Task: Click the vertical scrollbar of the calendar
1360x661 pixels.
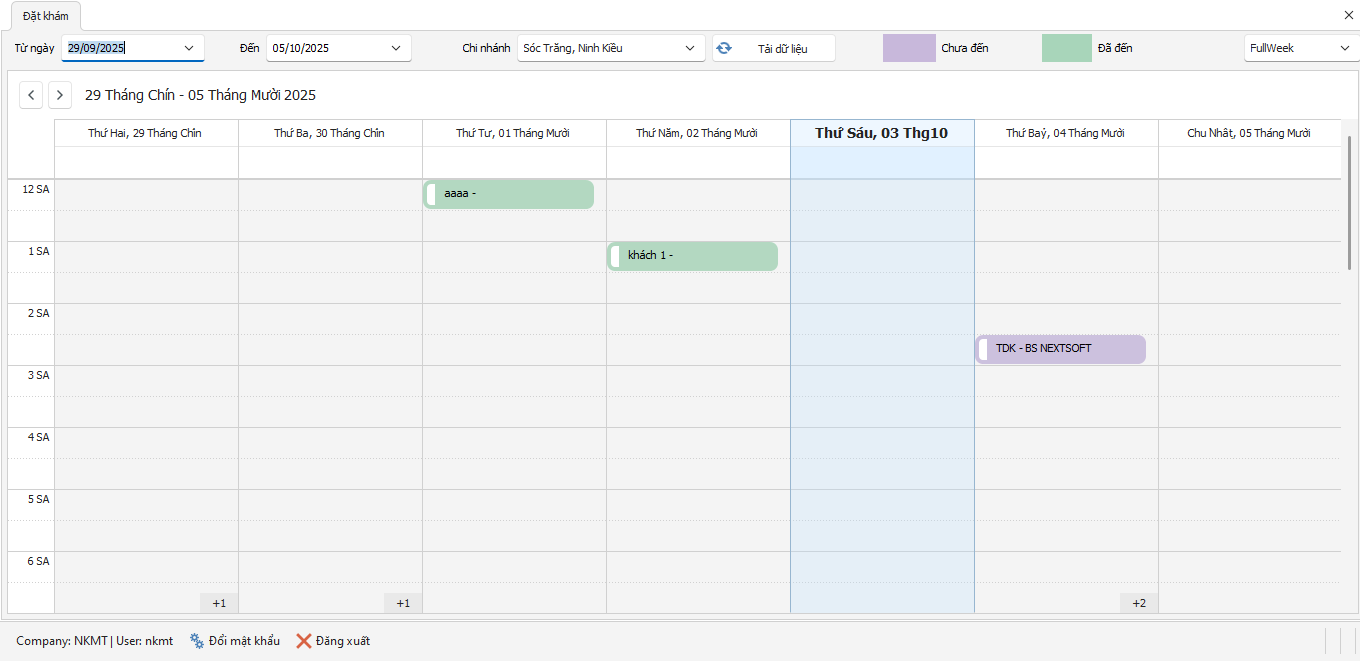Action: (1349, 200)
